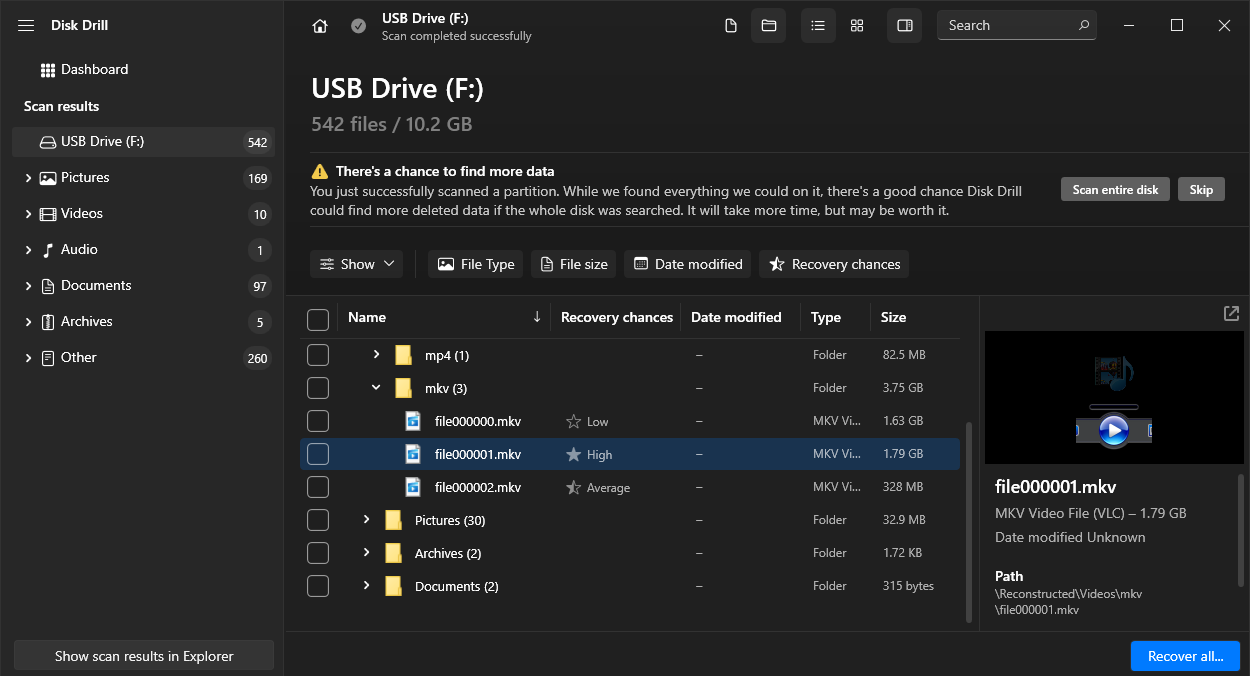Click the mkv folder icon
Image resolution: width=1250 pixels, height=677 pixels.
tap(403, 388)
